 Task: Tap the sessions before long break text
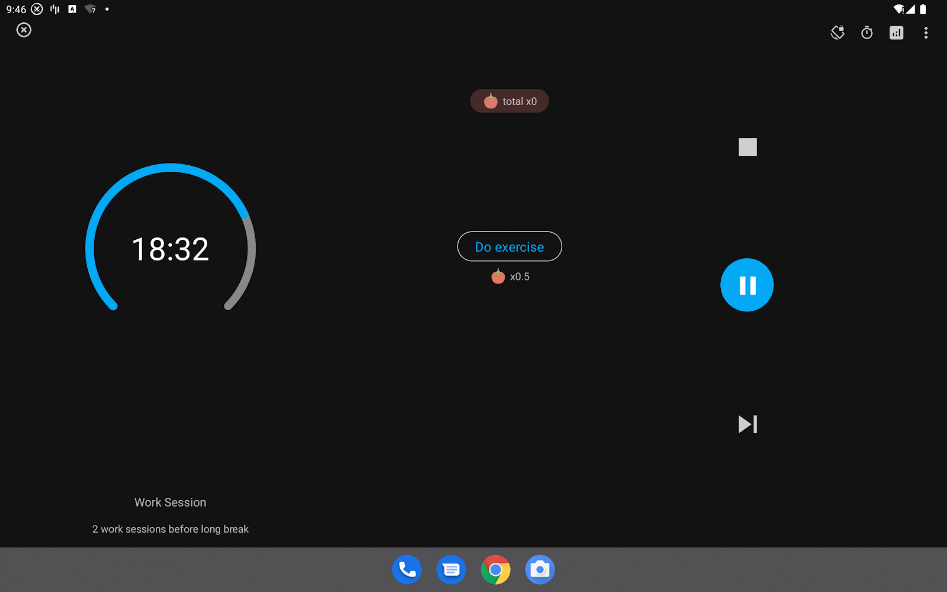(170, 529)
